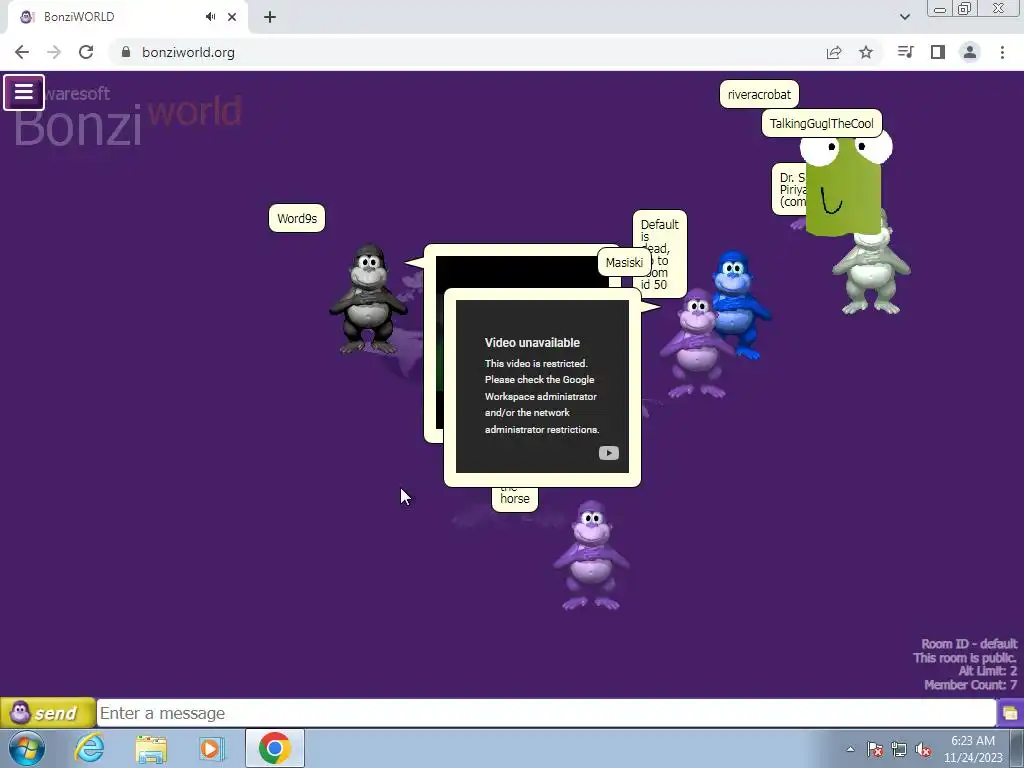Image resolution: width=1024 pixels, height=768 pixels.
Task: Select Chrome in the taskbar
Action: click(x=274, y=748)
